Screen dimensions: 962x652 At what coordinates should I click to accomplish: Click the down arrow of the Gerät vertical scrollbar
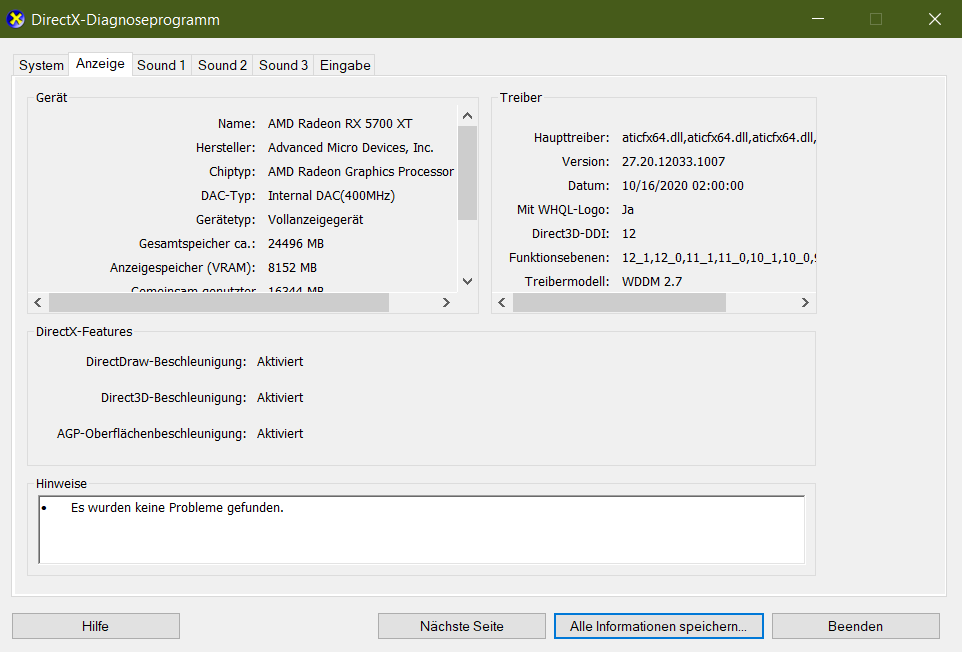pos(468,282)
